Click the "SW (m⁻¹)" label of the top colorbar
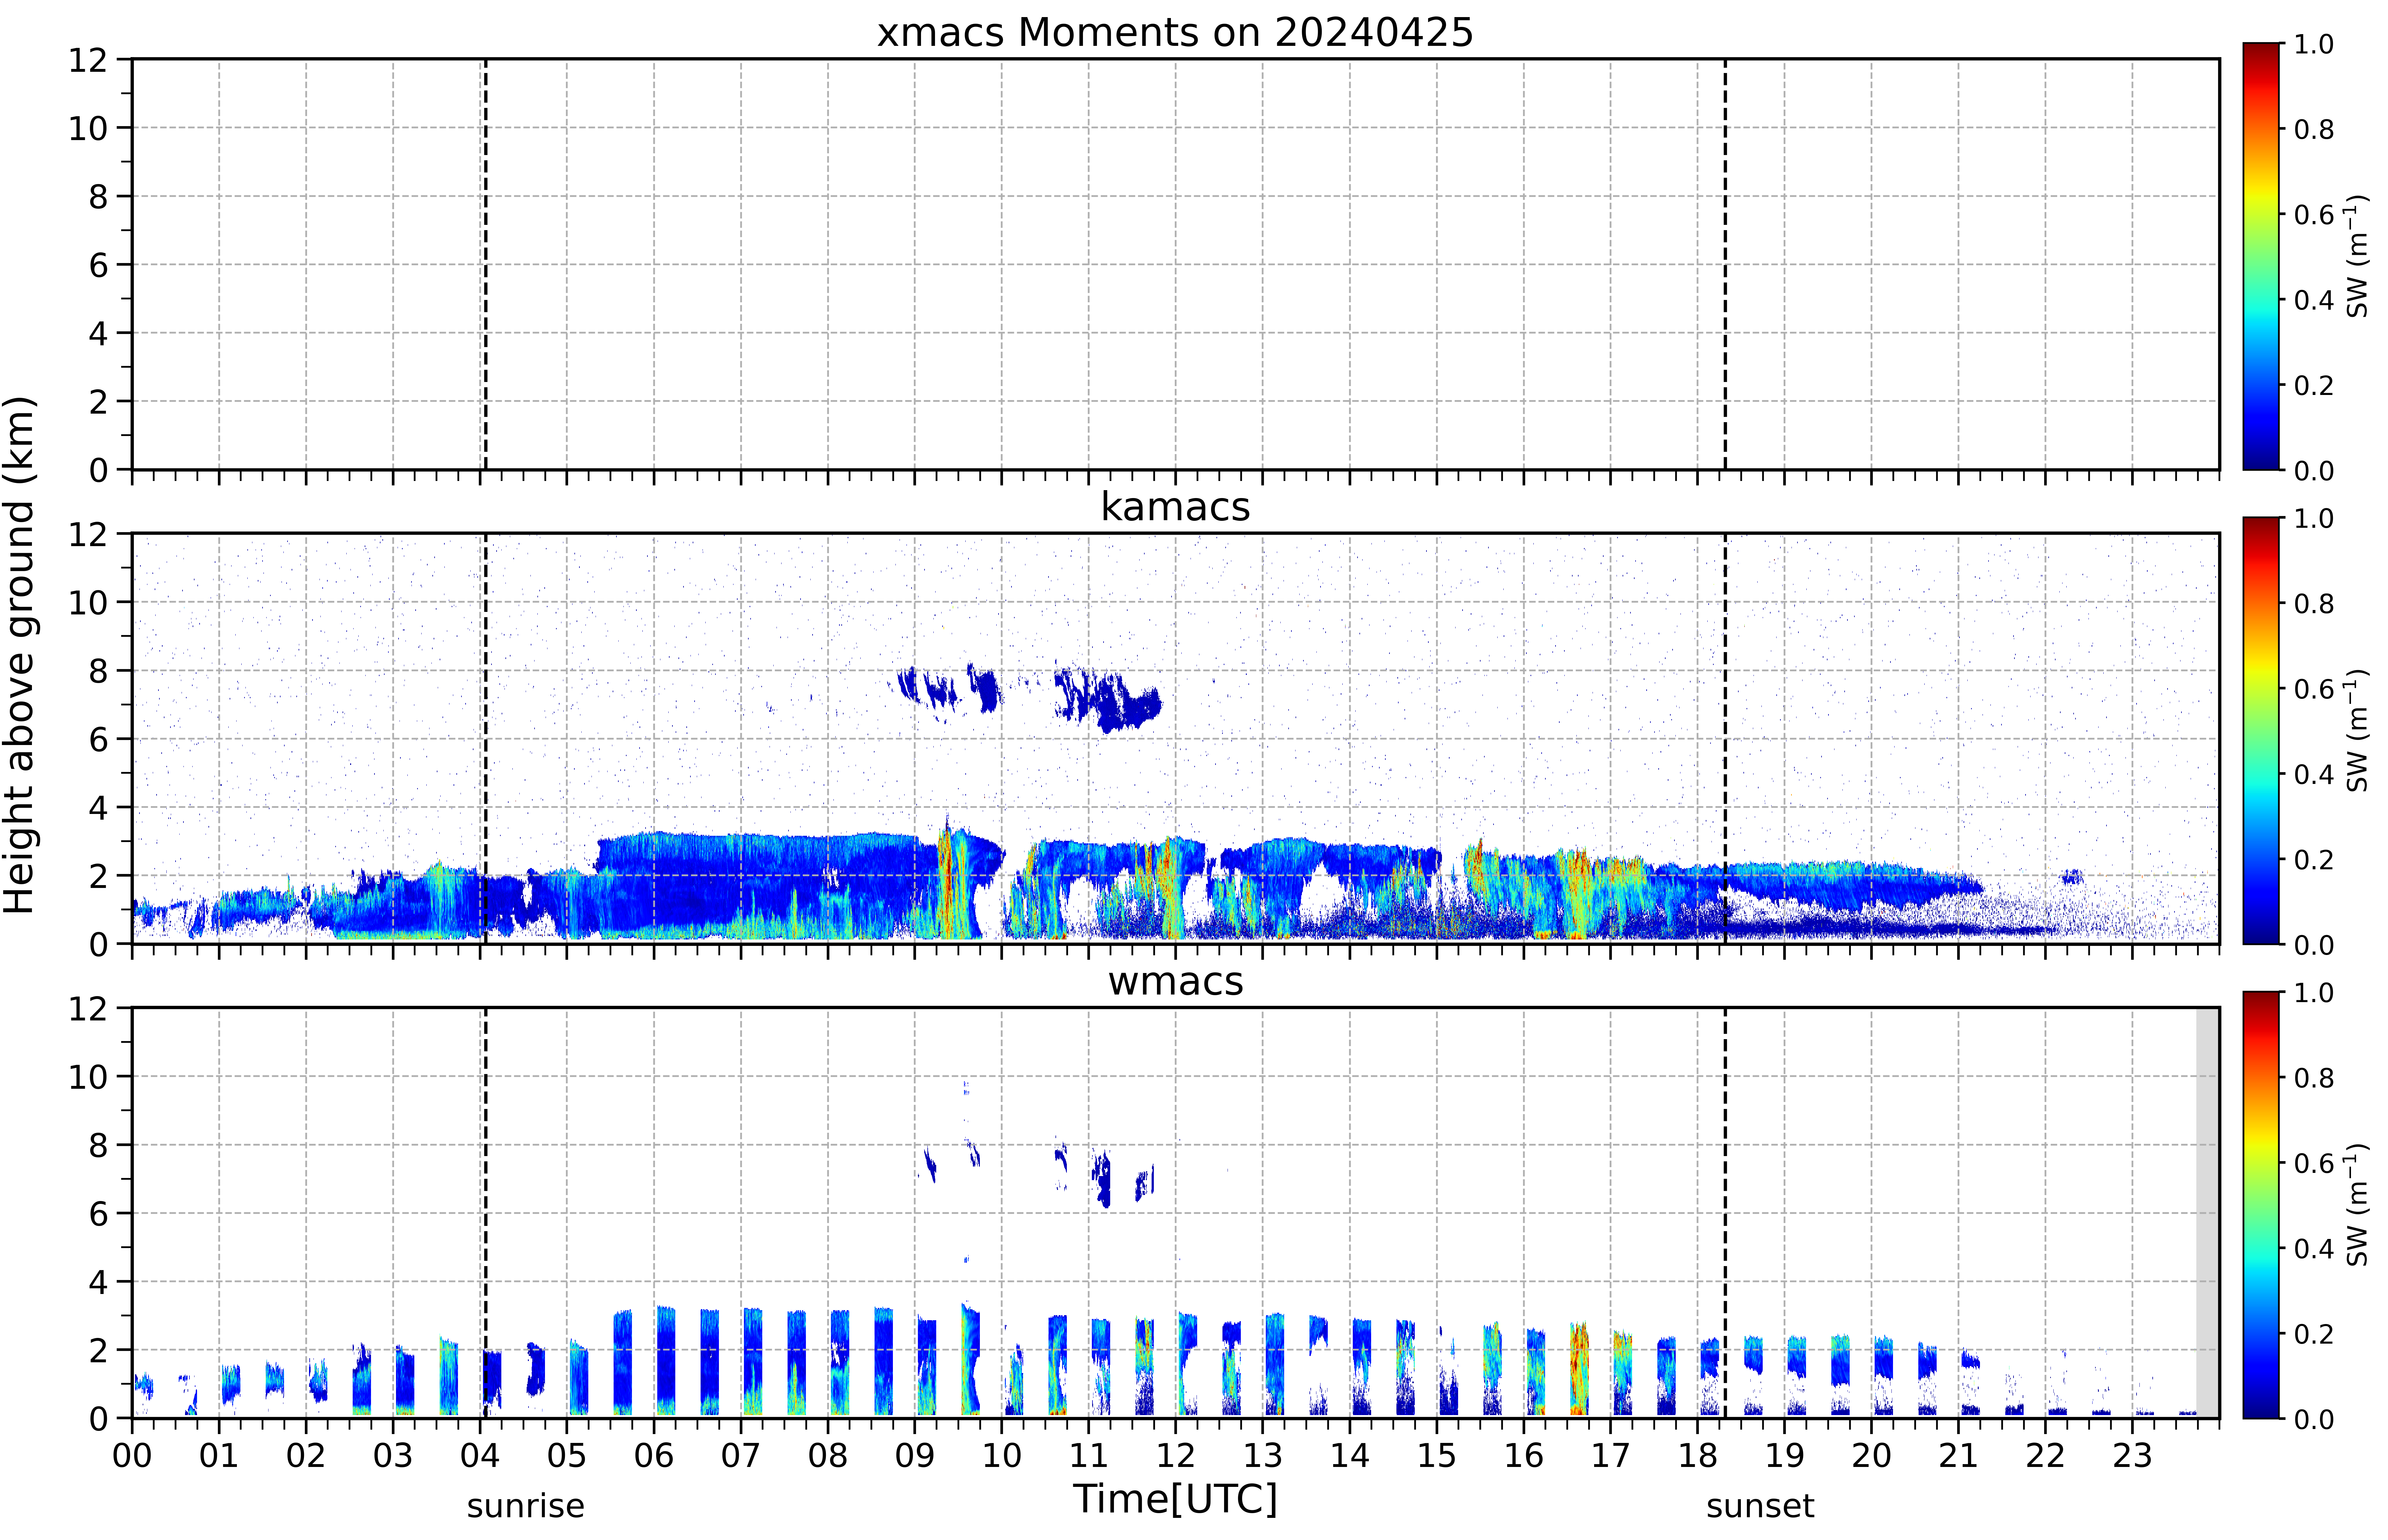This screenshot has height=1540, width=2388. pos(2357,256)
